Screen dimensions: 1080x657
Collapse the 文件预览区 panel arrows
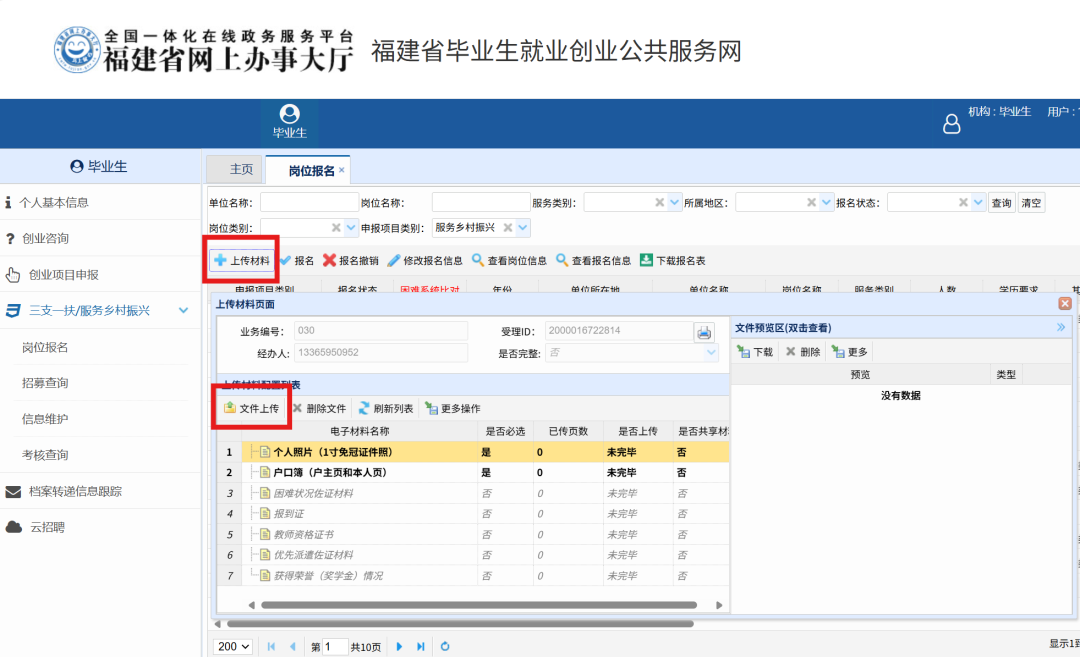click(x=1062, y=326)
